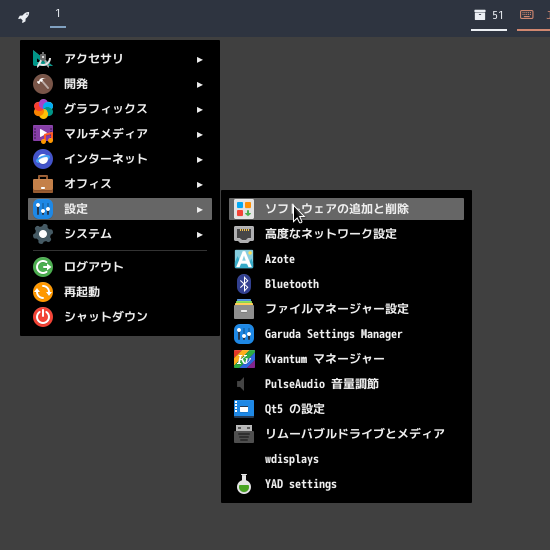The width and height of the screenshot is (550, 550).
Task: Click the インターネット globe icon
Action: point(43,159)
